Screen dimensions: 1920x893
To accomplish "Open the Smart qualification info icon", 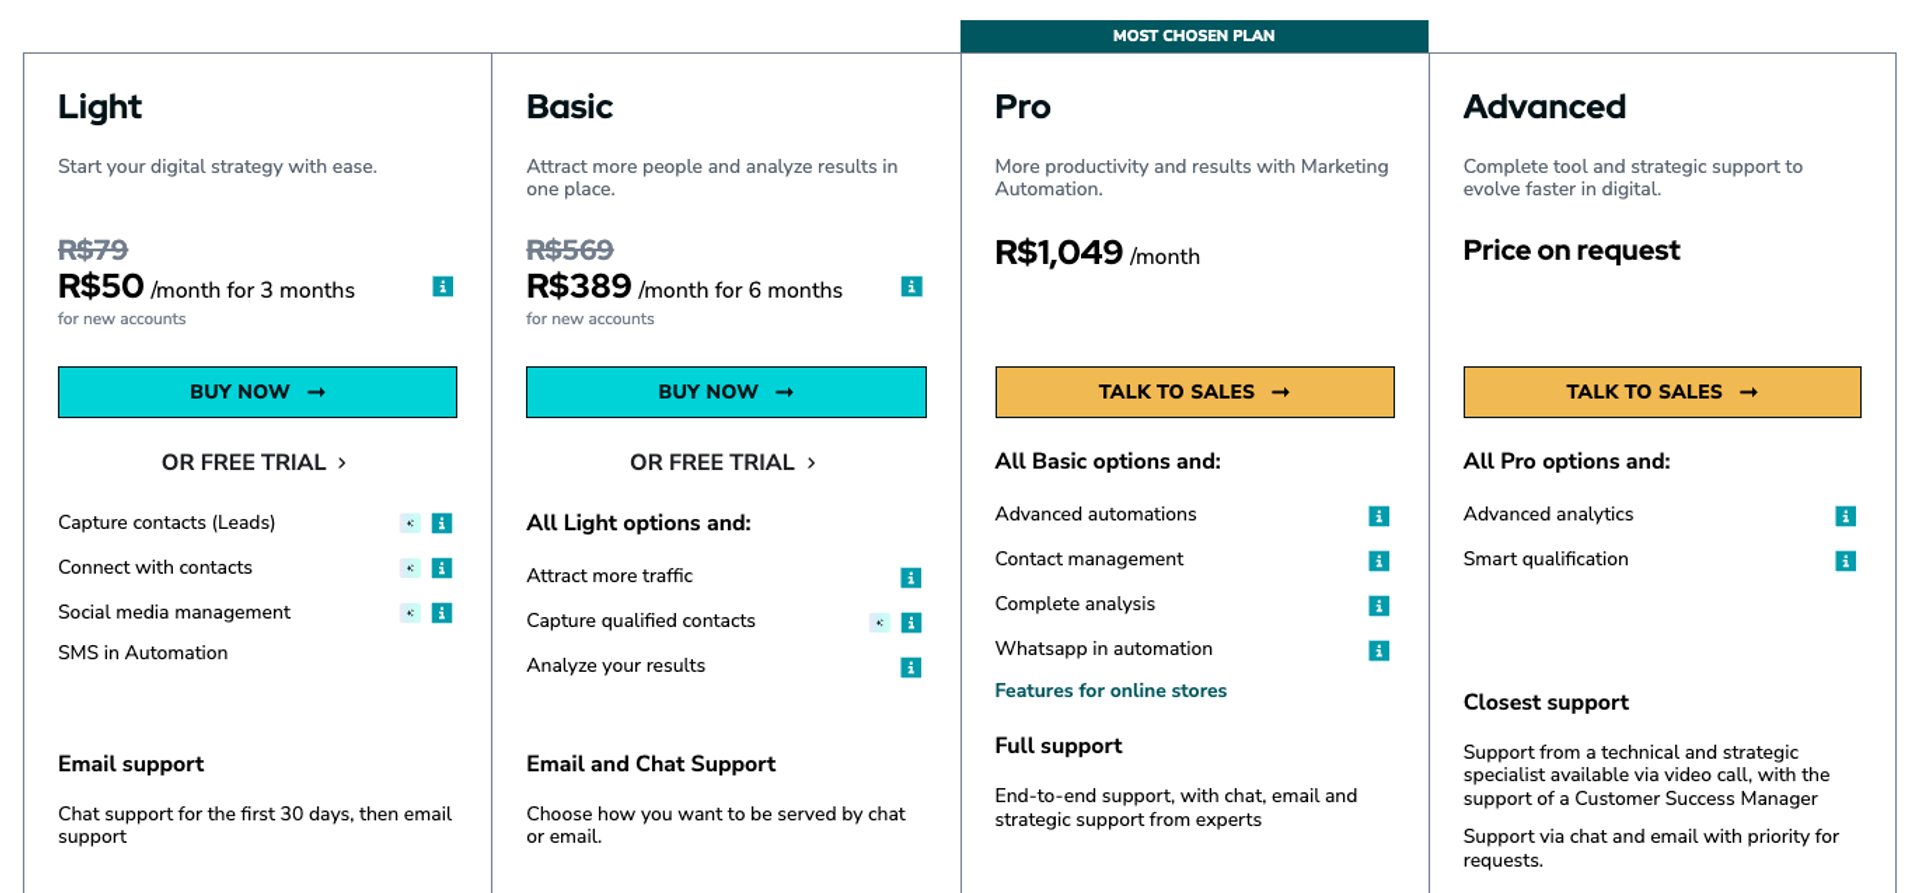I will tap(1845, 561).
